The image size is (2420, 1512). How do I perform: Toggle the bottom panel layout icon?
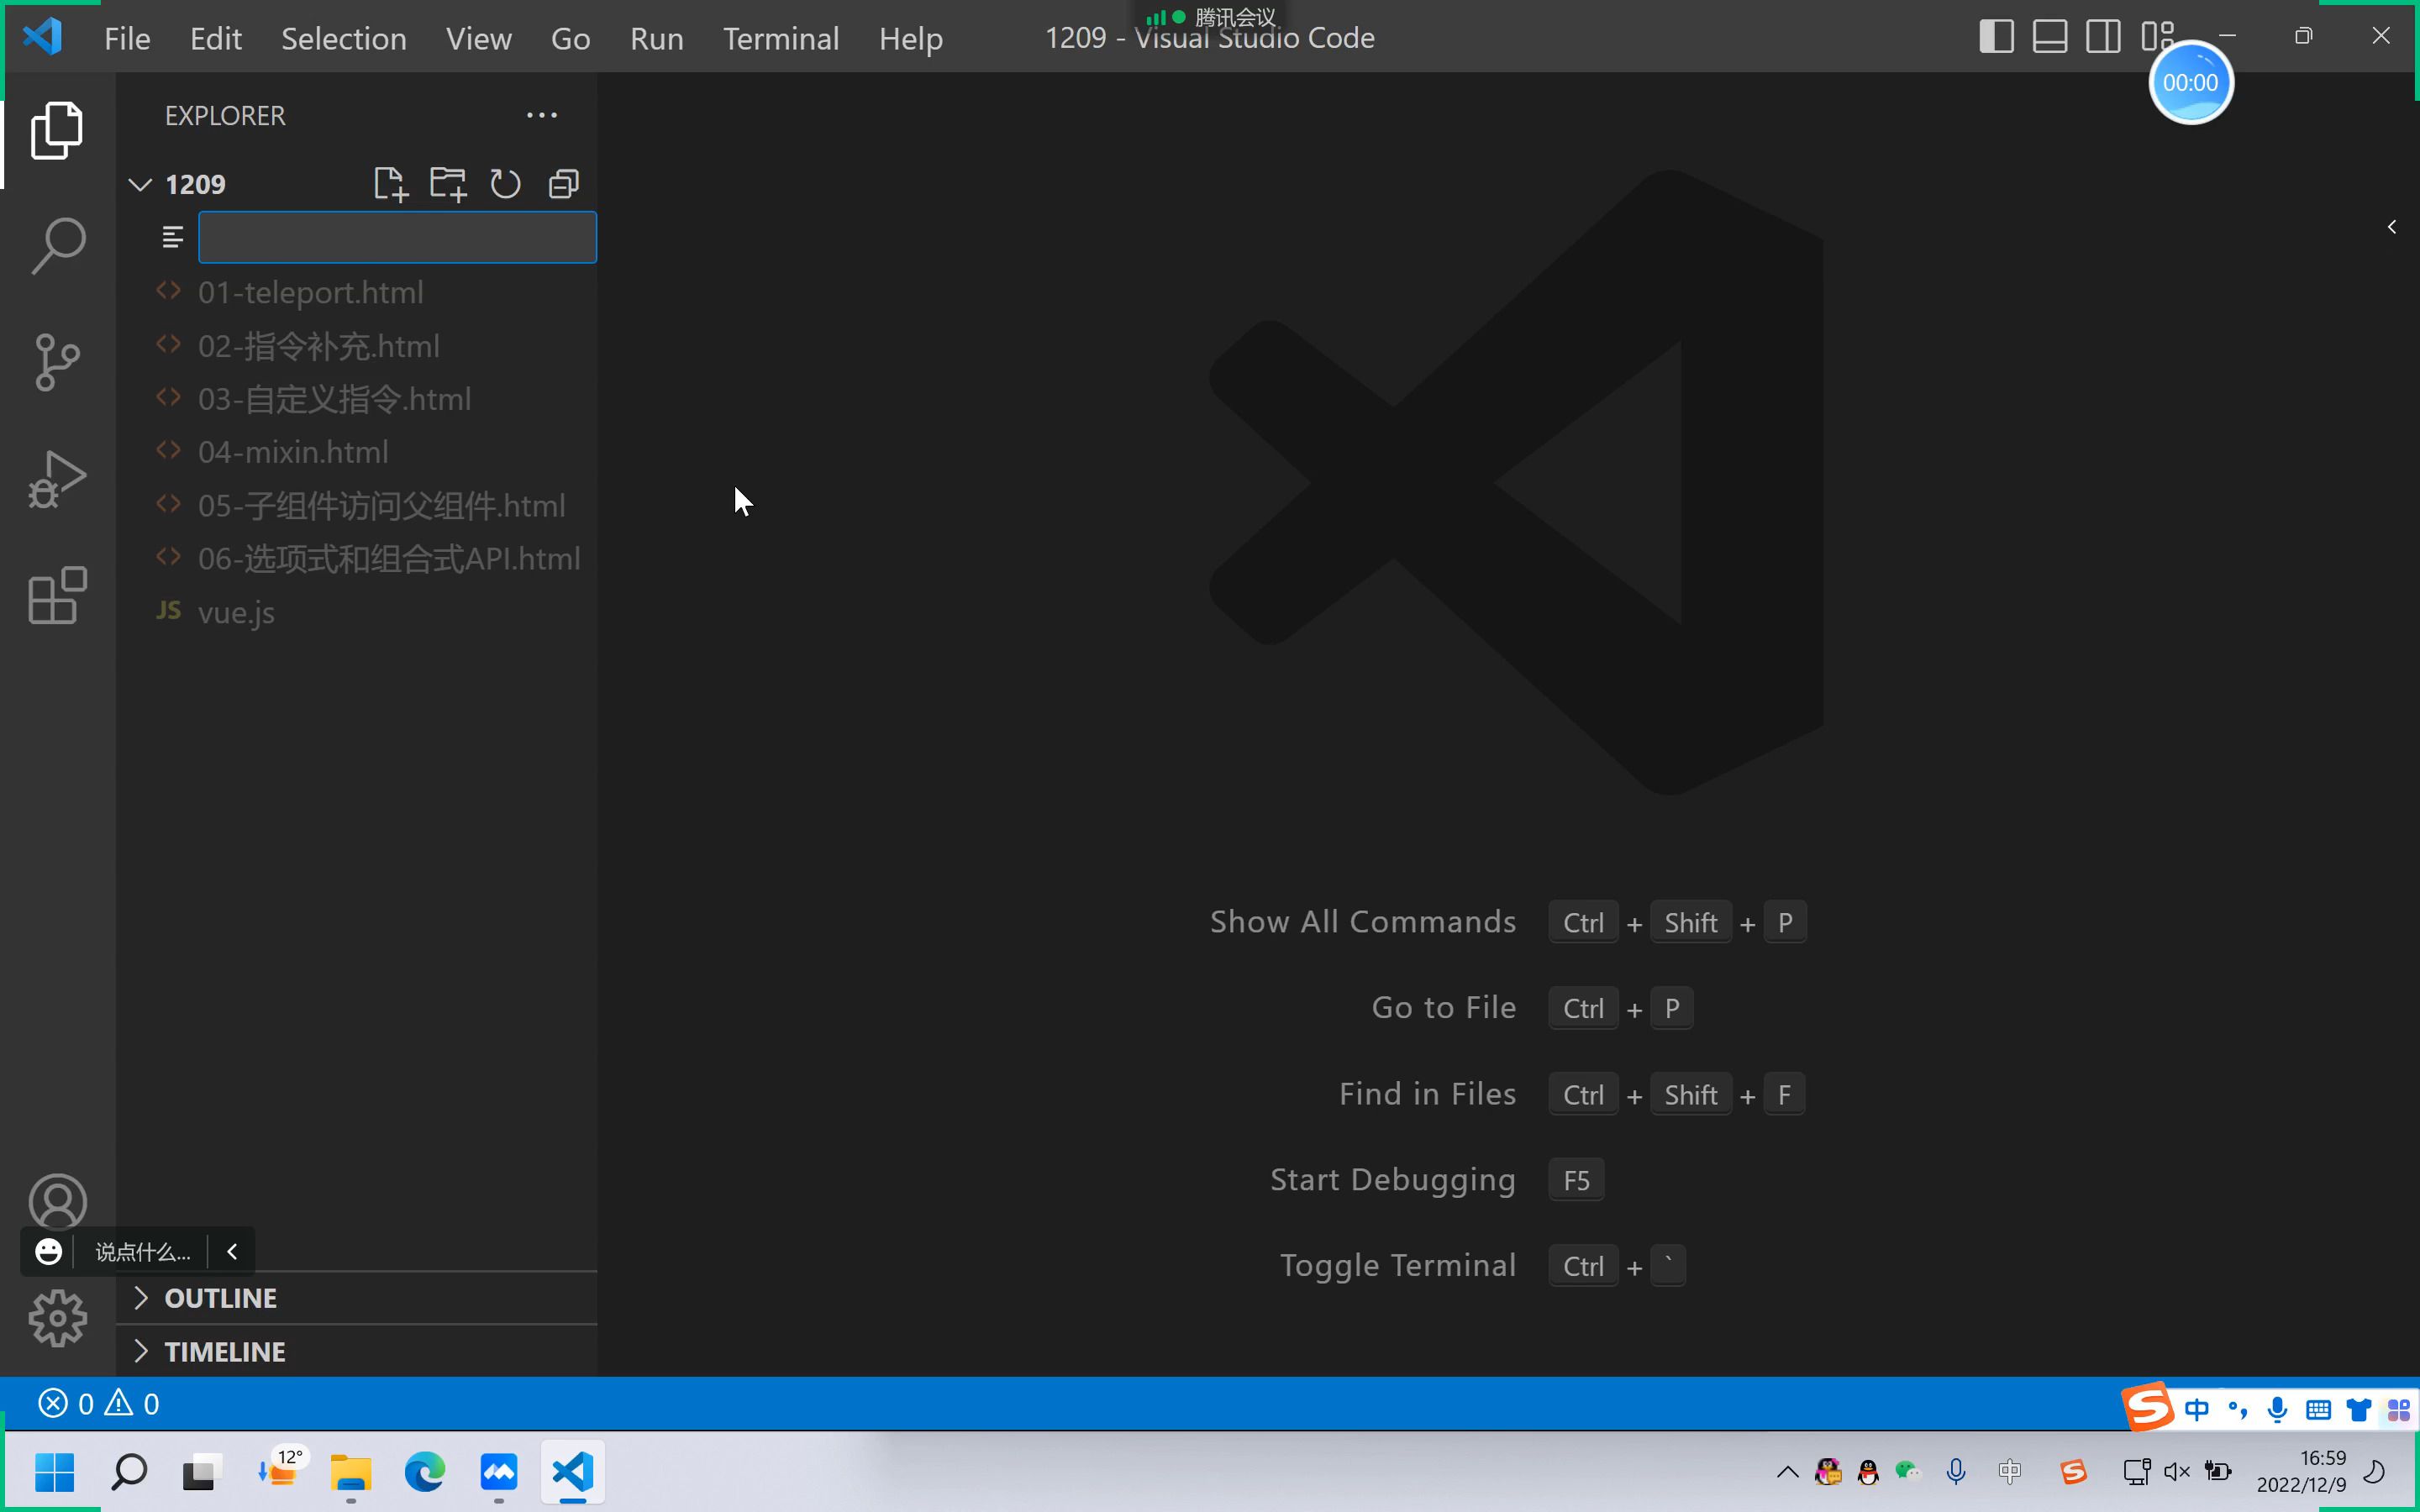pos(2050,37)
